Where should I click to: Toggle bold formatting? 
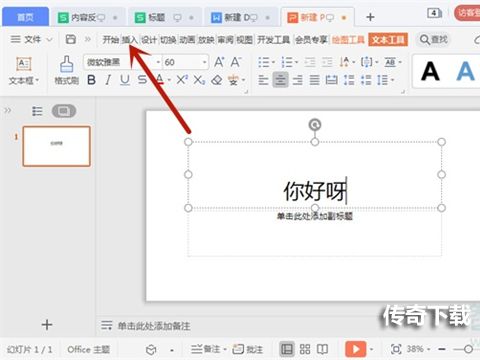91,80
